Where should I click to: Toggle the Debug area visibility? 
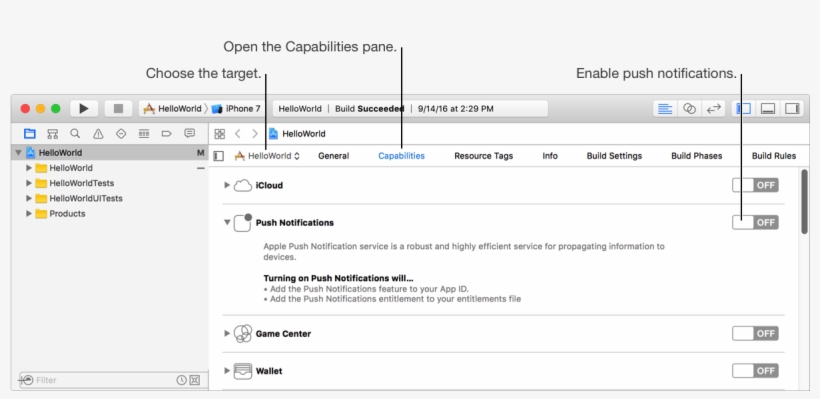(768, 109)
